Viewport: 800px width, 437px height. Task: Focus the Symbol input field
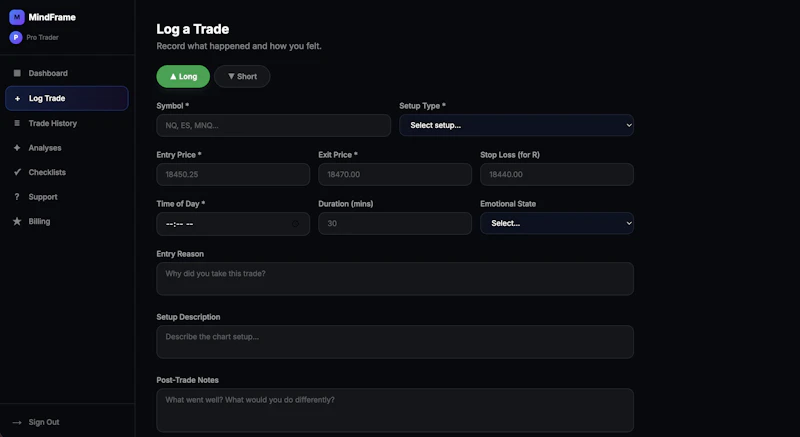pos(273,125)
